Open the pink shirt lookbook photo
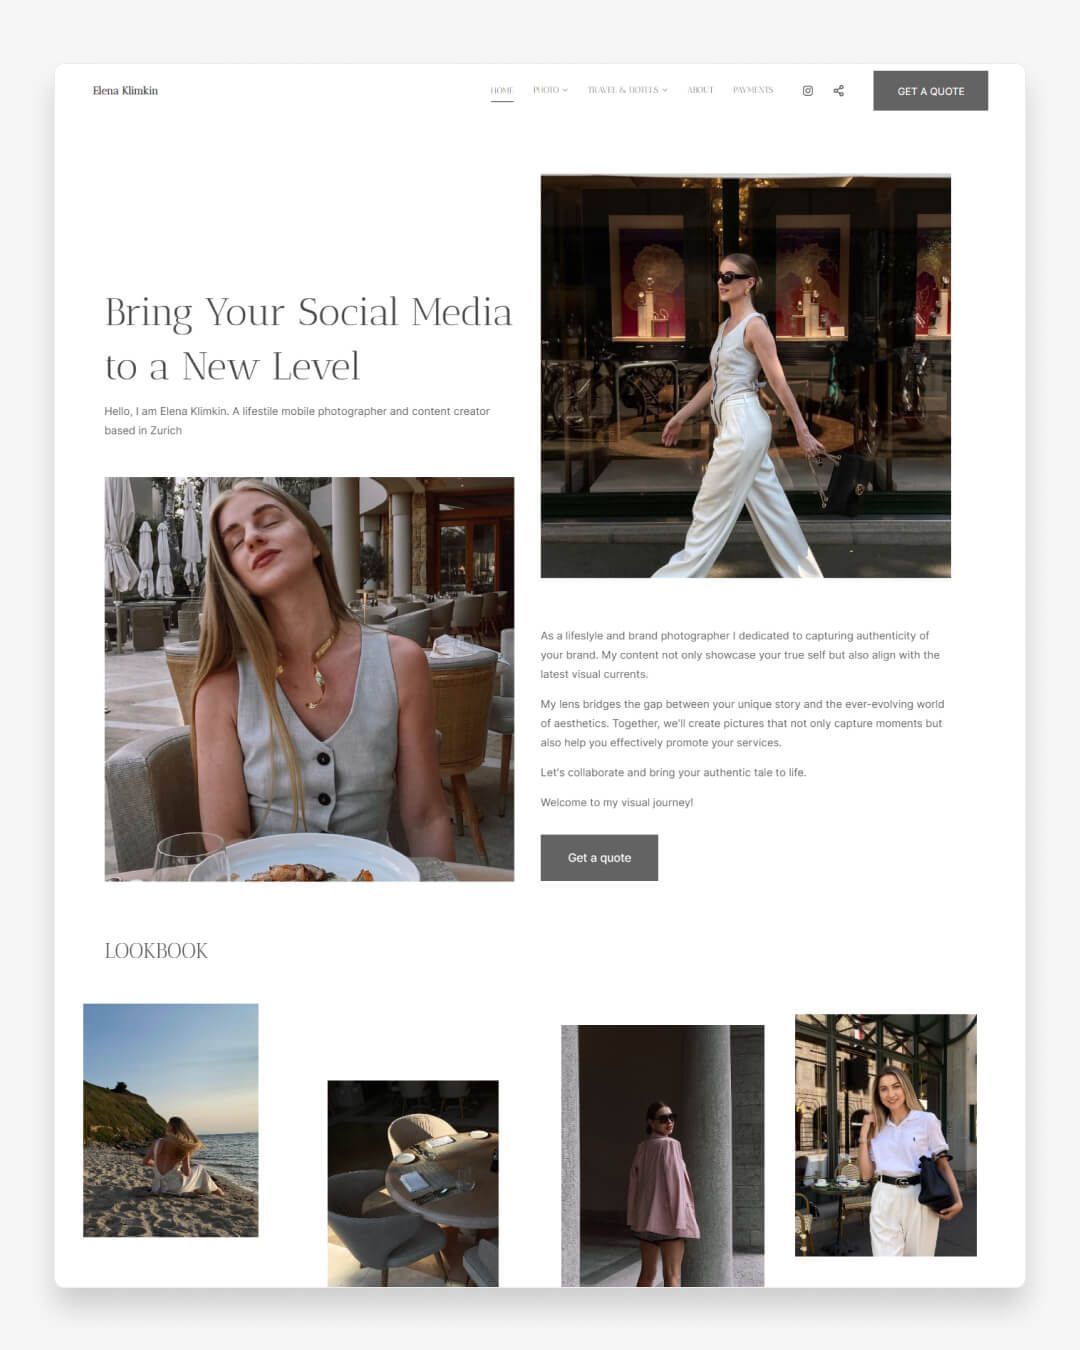Viewport: 1080px width, 1350px height. click(663, 1155)
